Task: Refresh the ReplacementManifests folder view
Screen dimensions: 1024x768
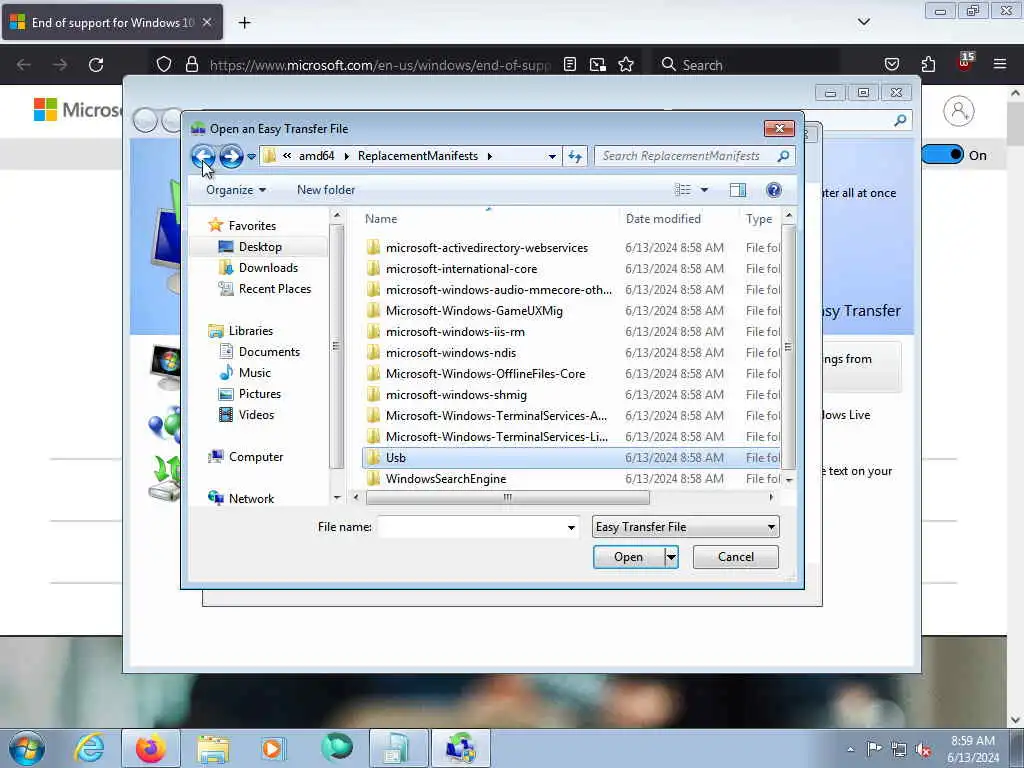Action: pyautogui.click(x=575, y=156)
